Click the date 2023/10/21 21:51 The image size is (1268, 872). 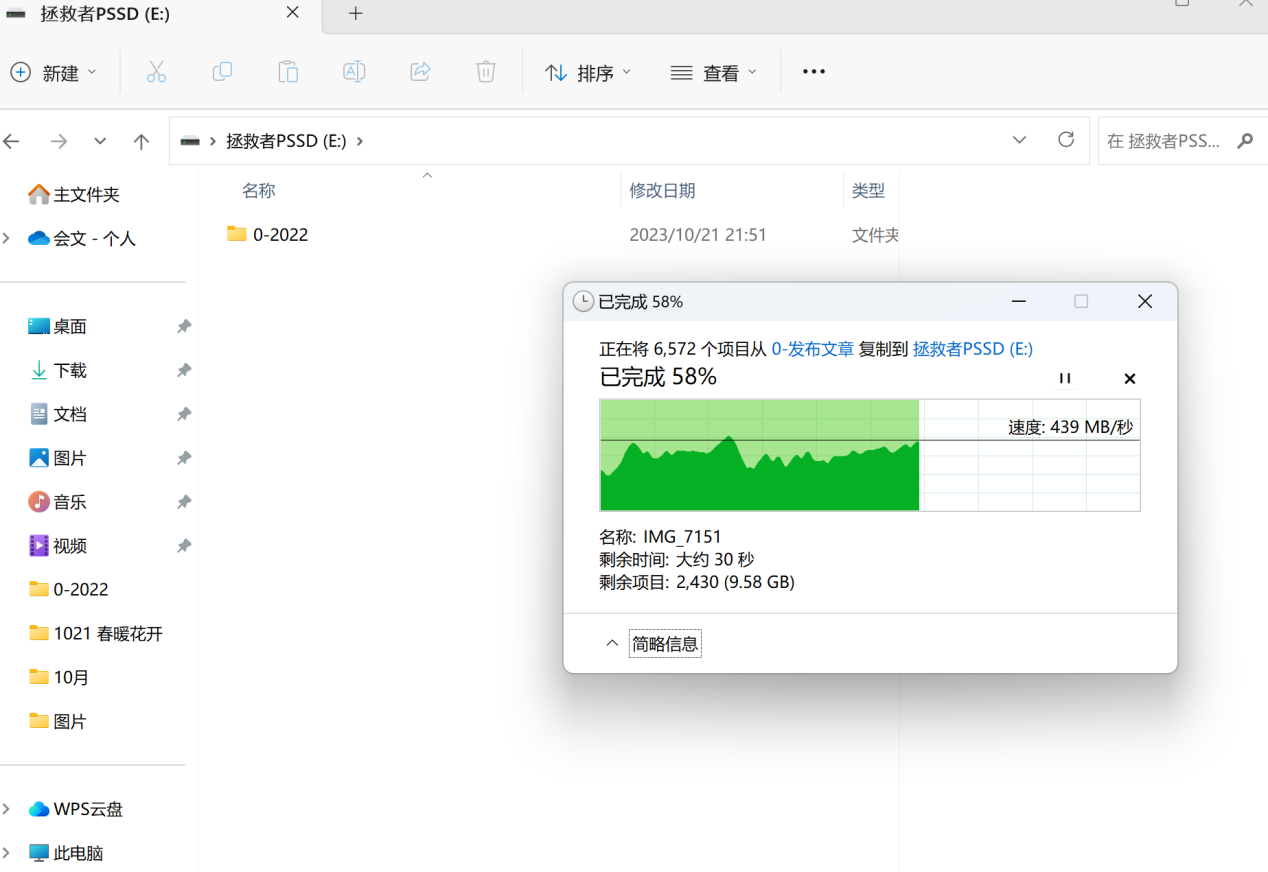tap(698, 235)
